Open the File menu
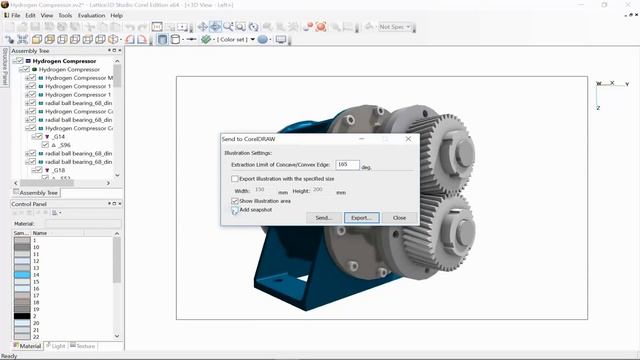640x360 pixels. coord(16,15)
